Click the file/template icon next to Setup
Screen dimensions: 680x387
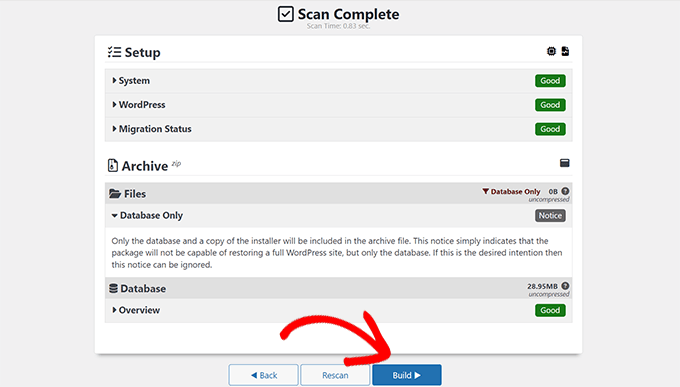click(565, 51)
